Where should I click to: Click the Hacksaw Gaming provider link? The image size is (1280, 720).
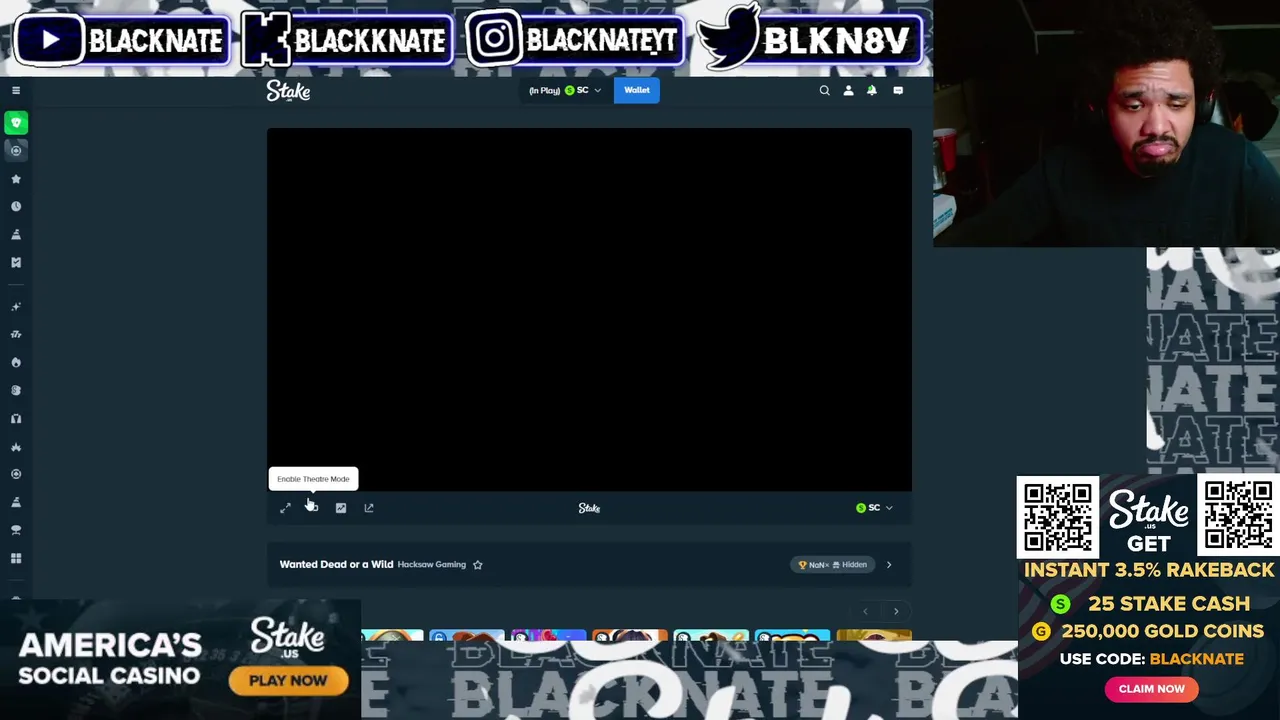[432, 565]
